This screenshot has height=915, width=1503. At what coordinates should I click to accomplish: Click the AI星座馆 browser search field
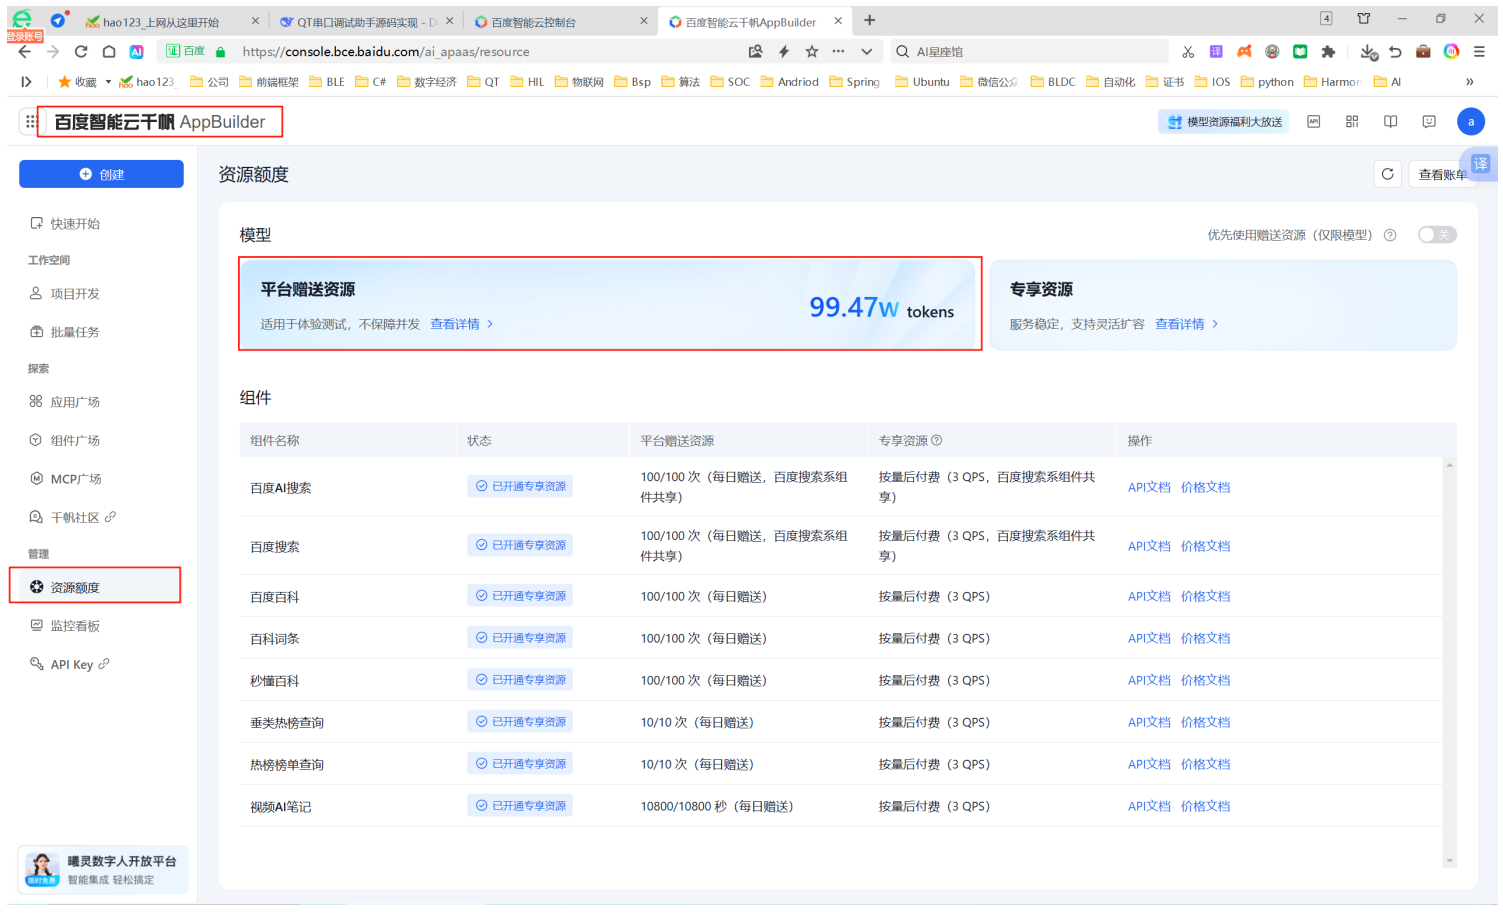pos(1030,52)
